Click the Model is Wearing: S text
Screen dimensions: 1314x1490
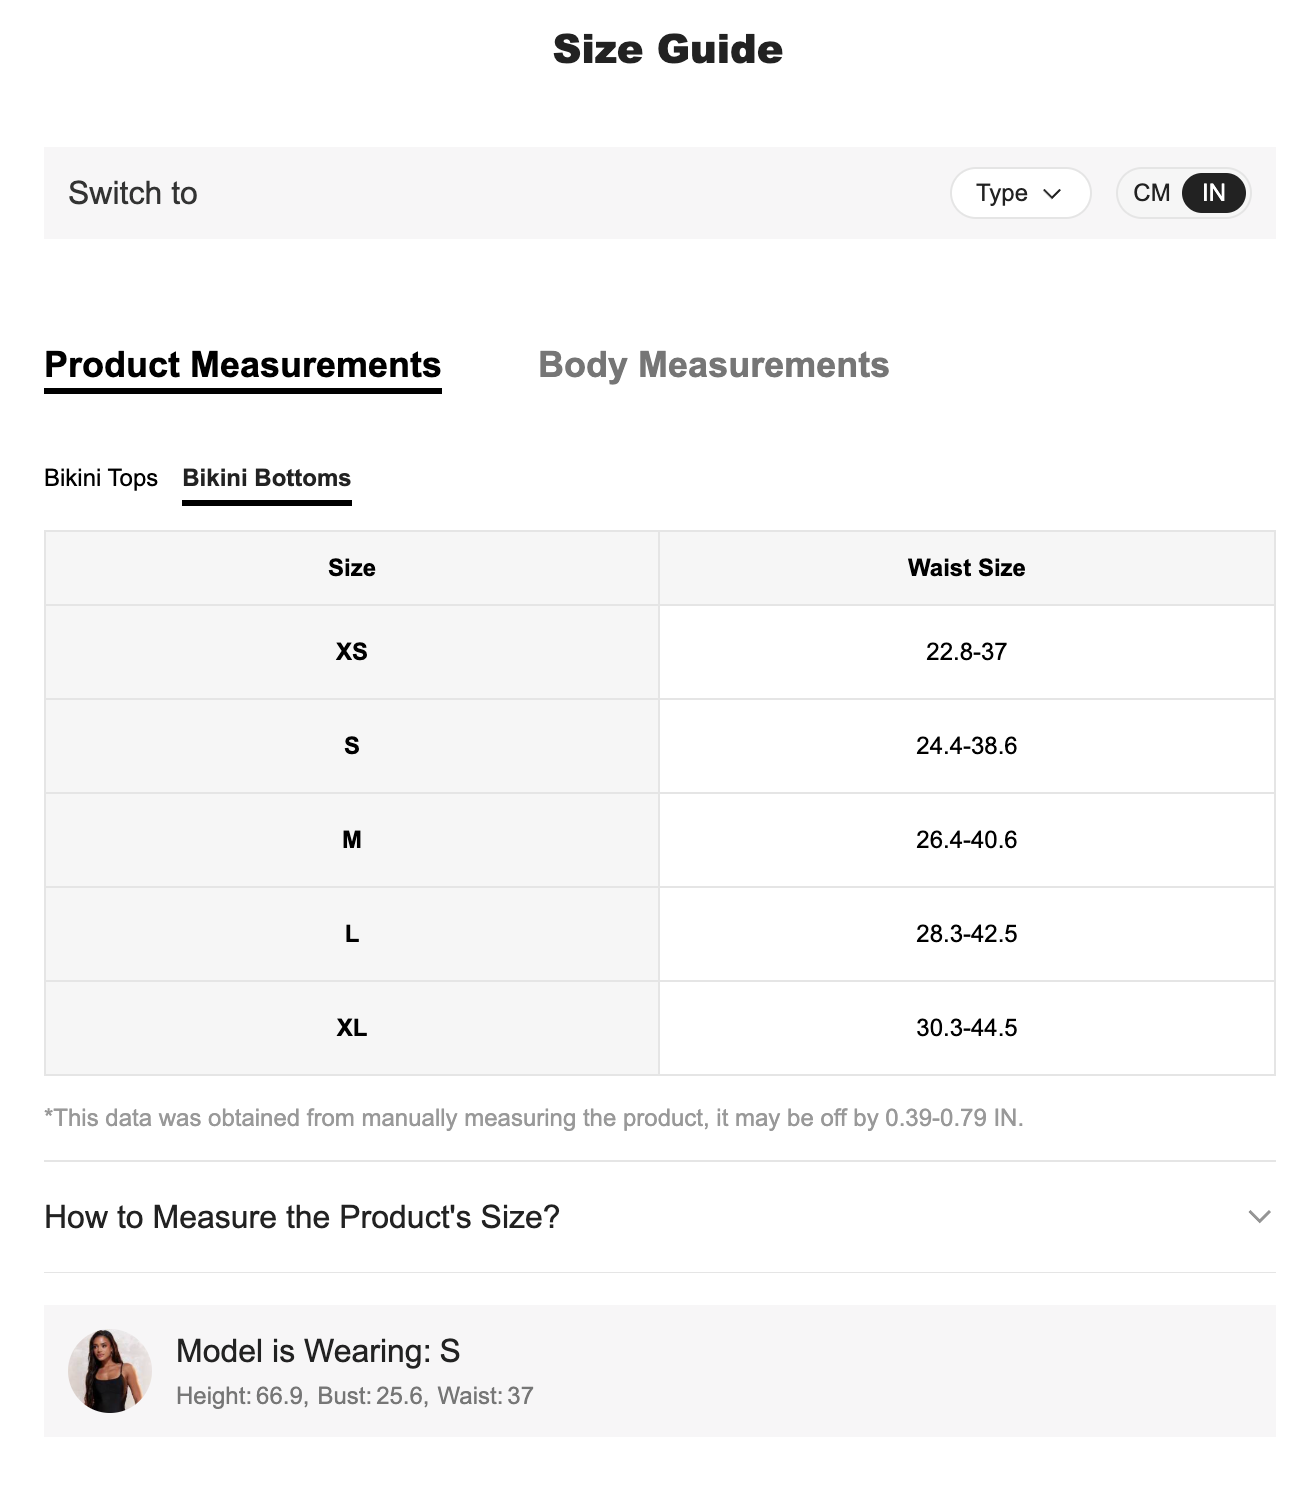click(318, 1351)
